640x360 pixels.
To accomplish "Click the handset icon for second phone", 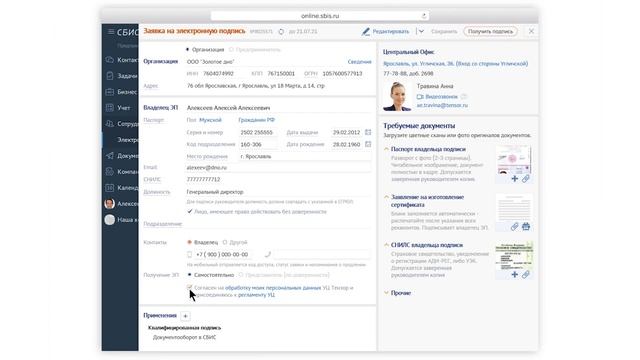I will tap(267, 254).
